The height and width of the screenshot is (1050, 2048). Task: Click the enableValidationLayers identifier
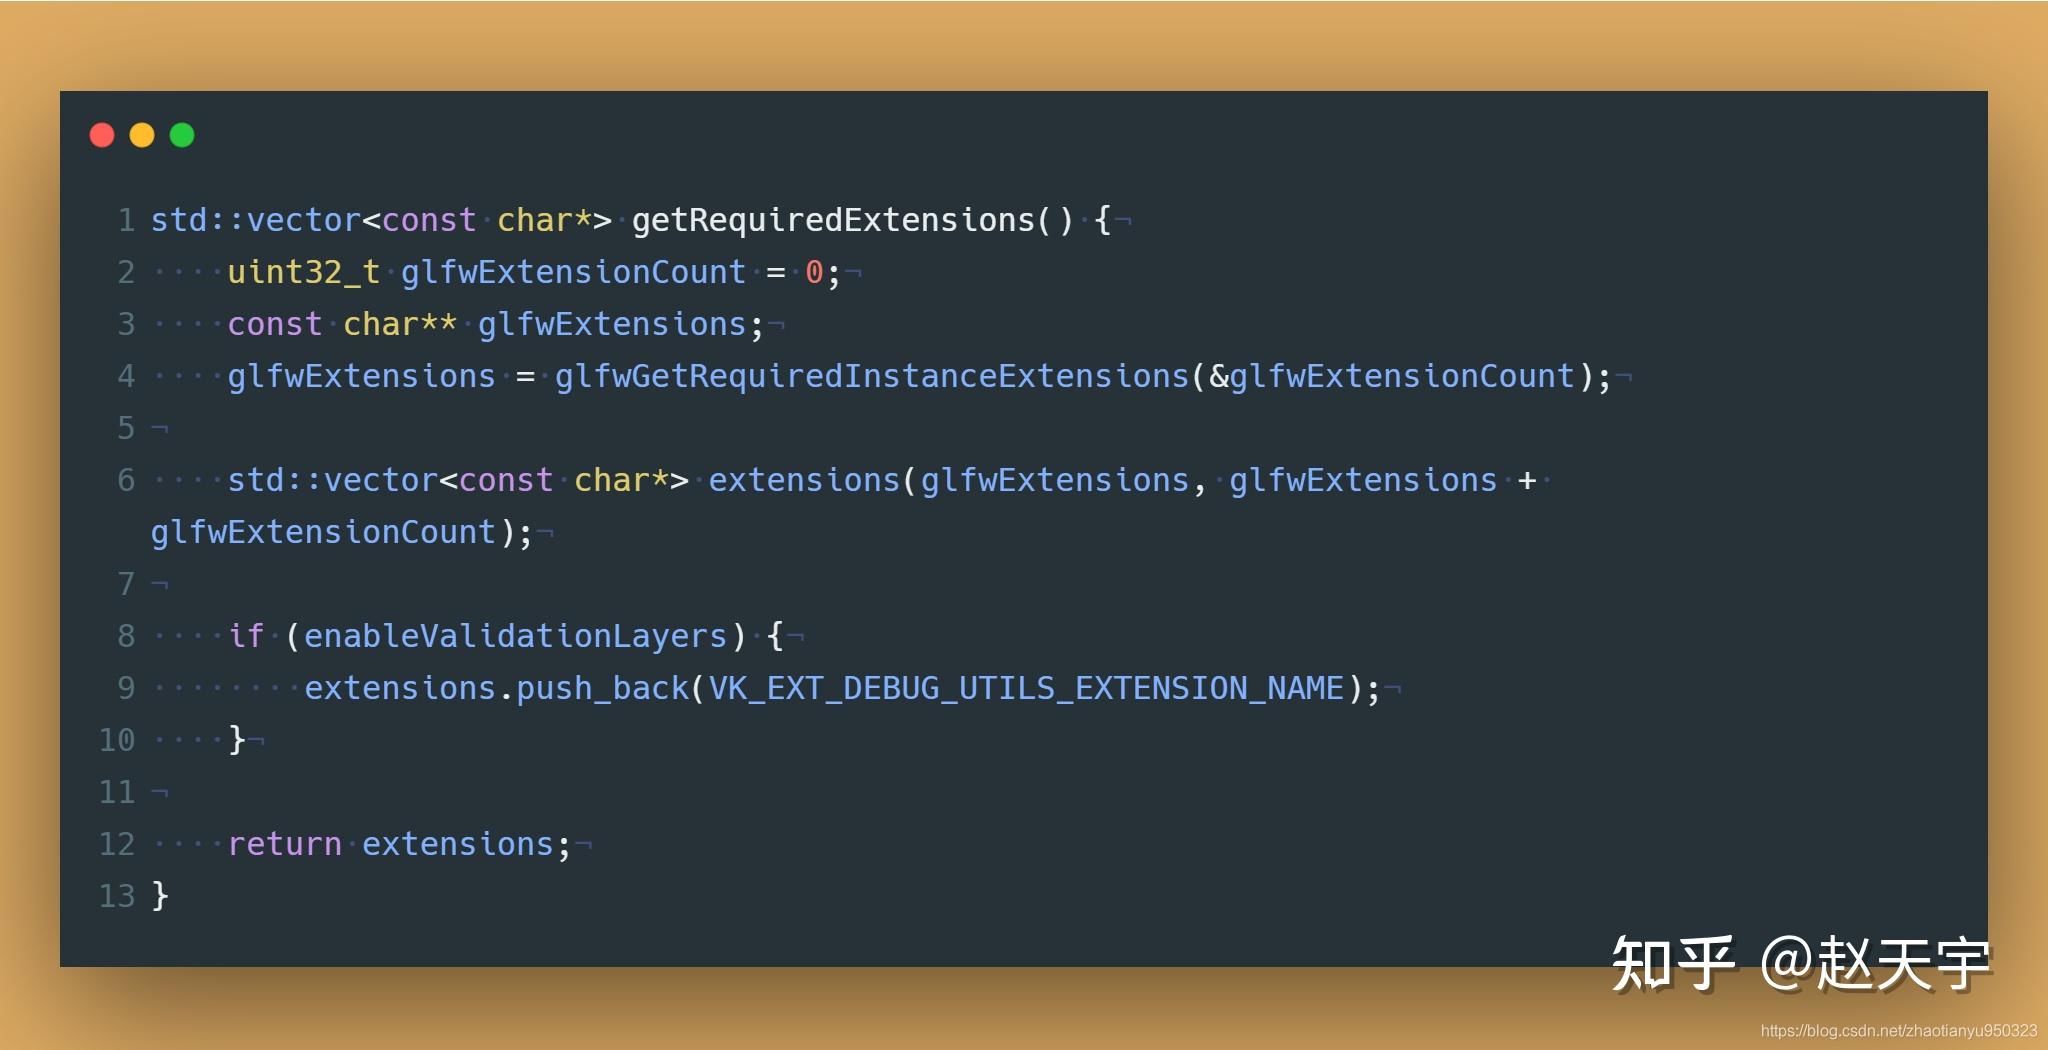[x=515, y=636]
